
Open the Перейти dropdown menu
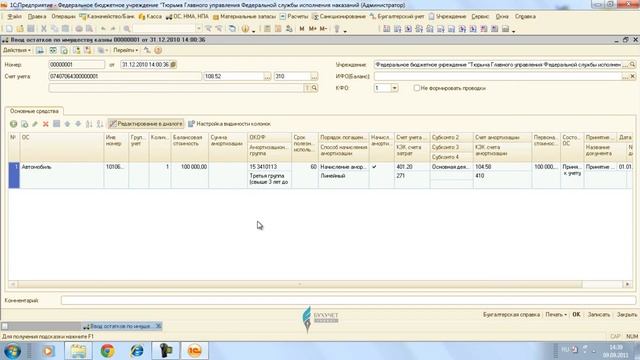[x=125, y=50]
